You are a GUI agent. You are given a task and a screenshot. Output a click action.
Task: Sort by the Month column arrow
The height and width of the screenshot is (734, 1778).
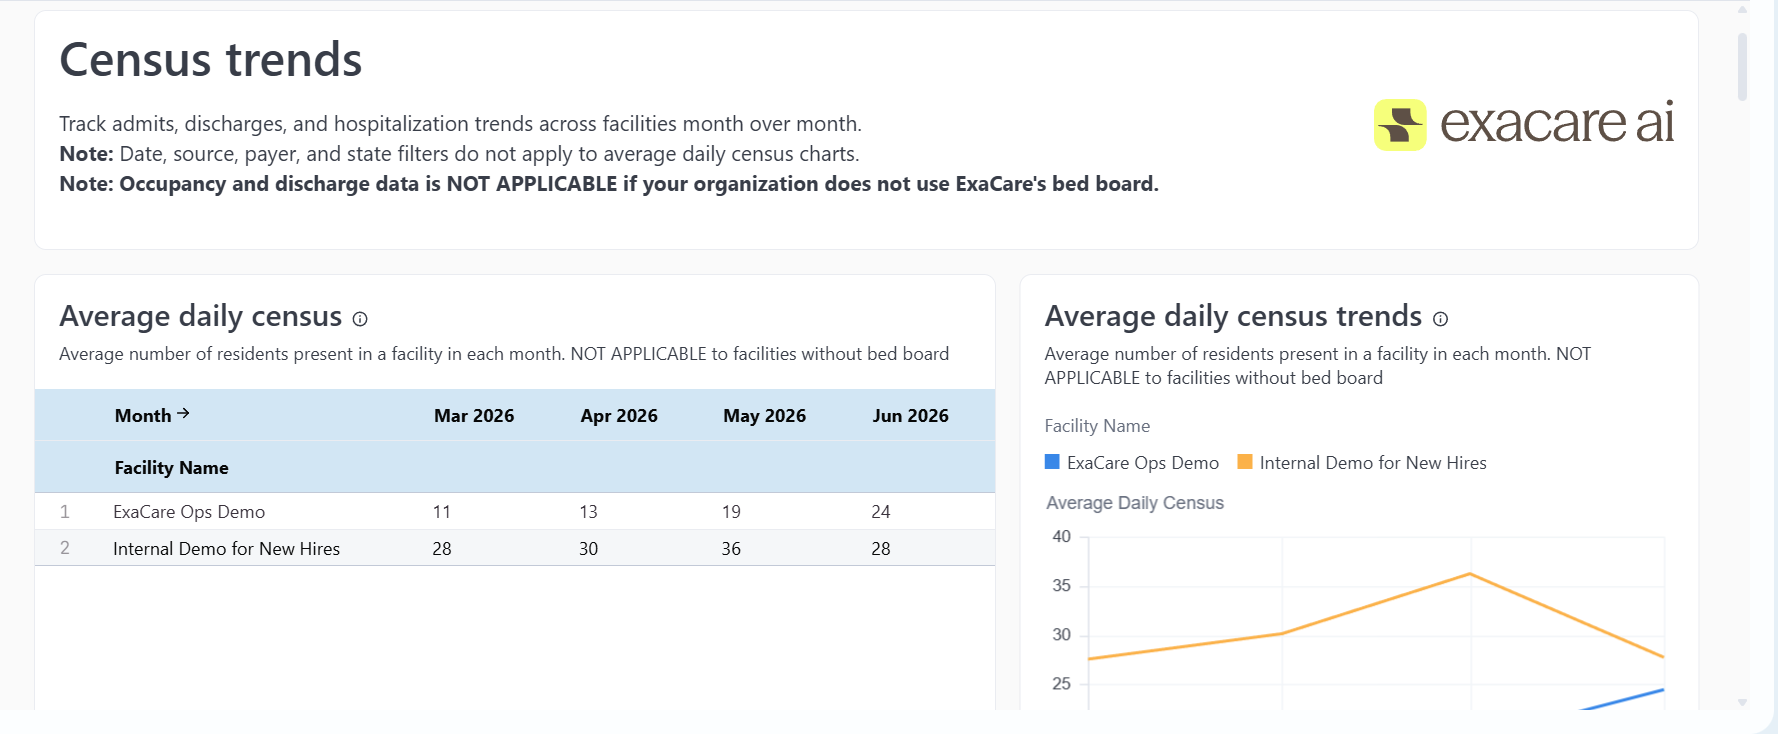coord(183,413)
